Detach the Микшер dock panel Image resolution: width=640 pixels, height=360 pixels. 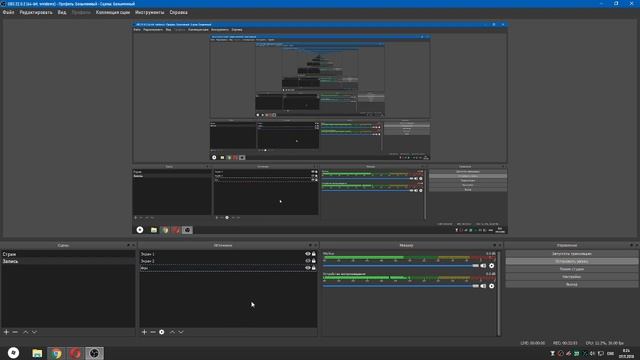point(495,245)
